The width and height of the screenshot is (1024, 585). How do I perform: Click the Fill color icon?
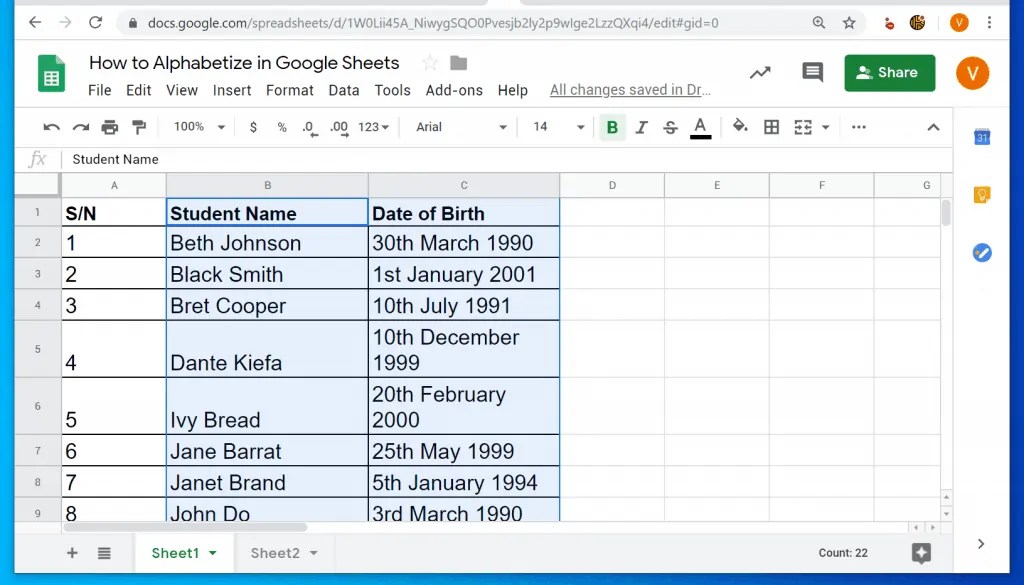739,127
